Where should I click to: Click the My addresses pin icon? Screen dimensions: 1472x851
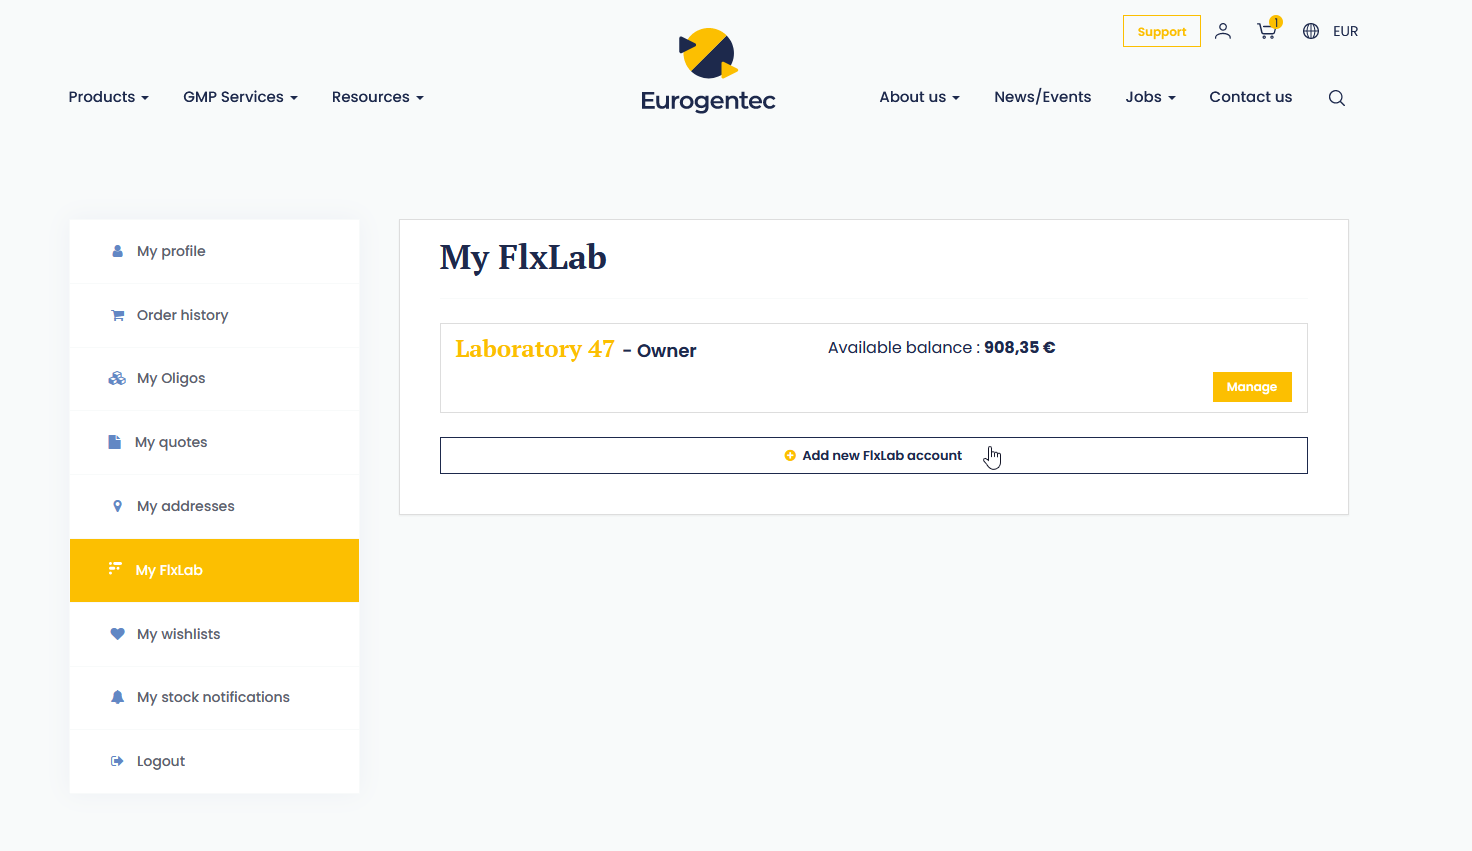(x=117, y=506)
